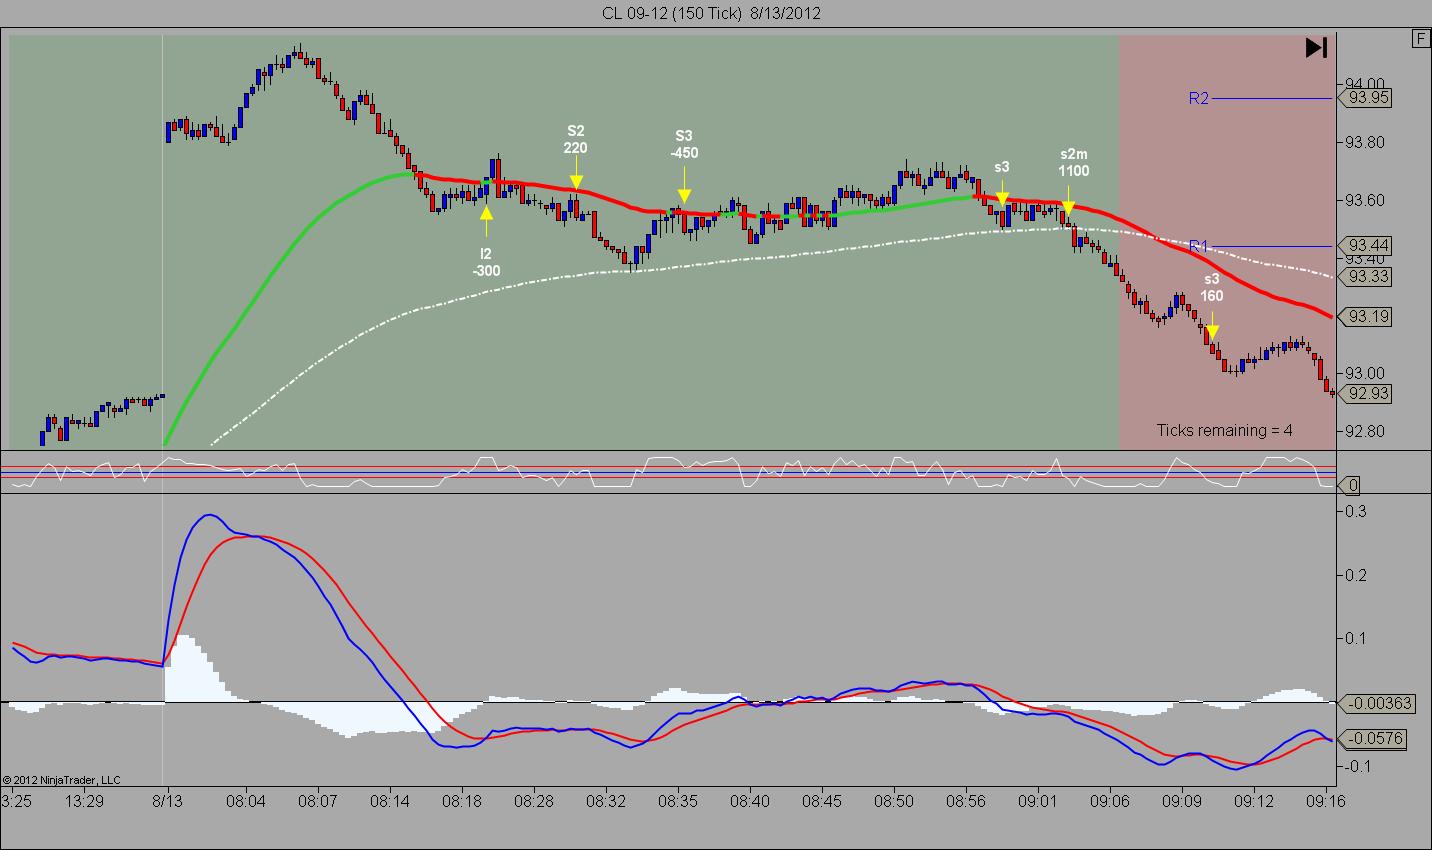Click the Ticks remaining = 4 text
The image size is (1432, 850).
(1224, 430)
